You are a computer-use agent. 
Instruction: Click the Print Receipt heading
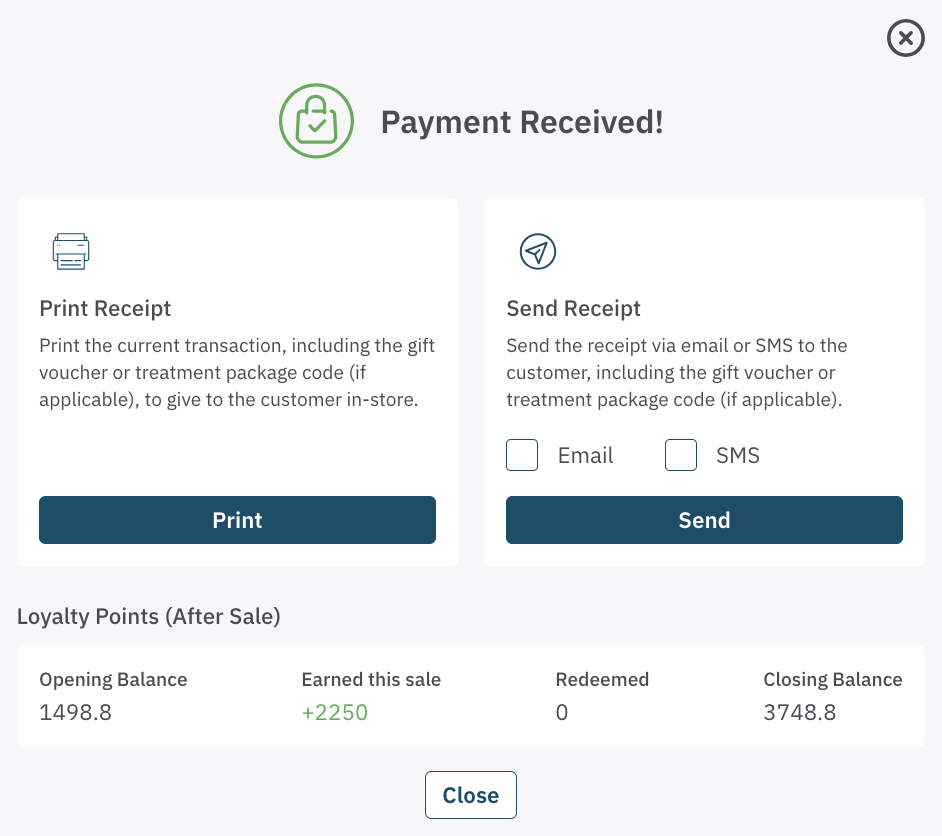105,309
